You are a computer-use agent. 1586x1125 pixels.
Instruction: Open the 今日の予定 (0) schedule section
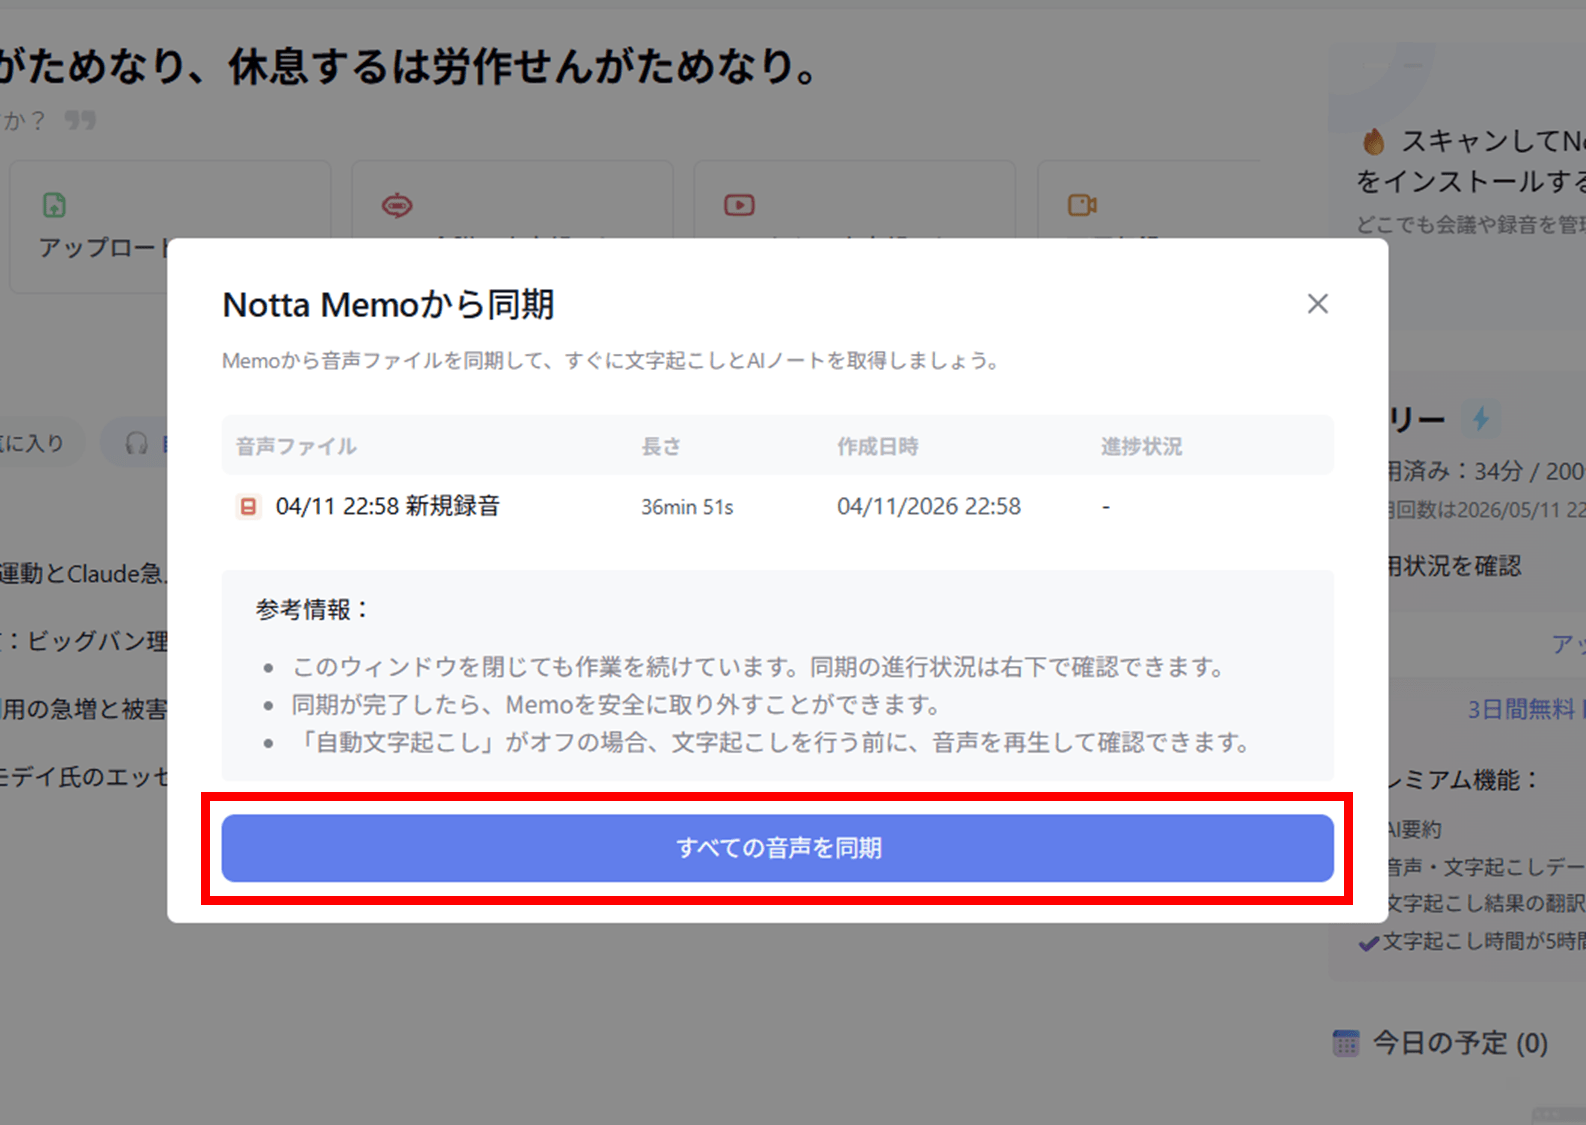(1459, 1043)
